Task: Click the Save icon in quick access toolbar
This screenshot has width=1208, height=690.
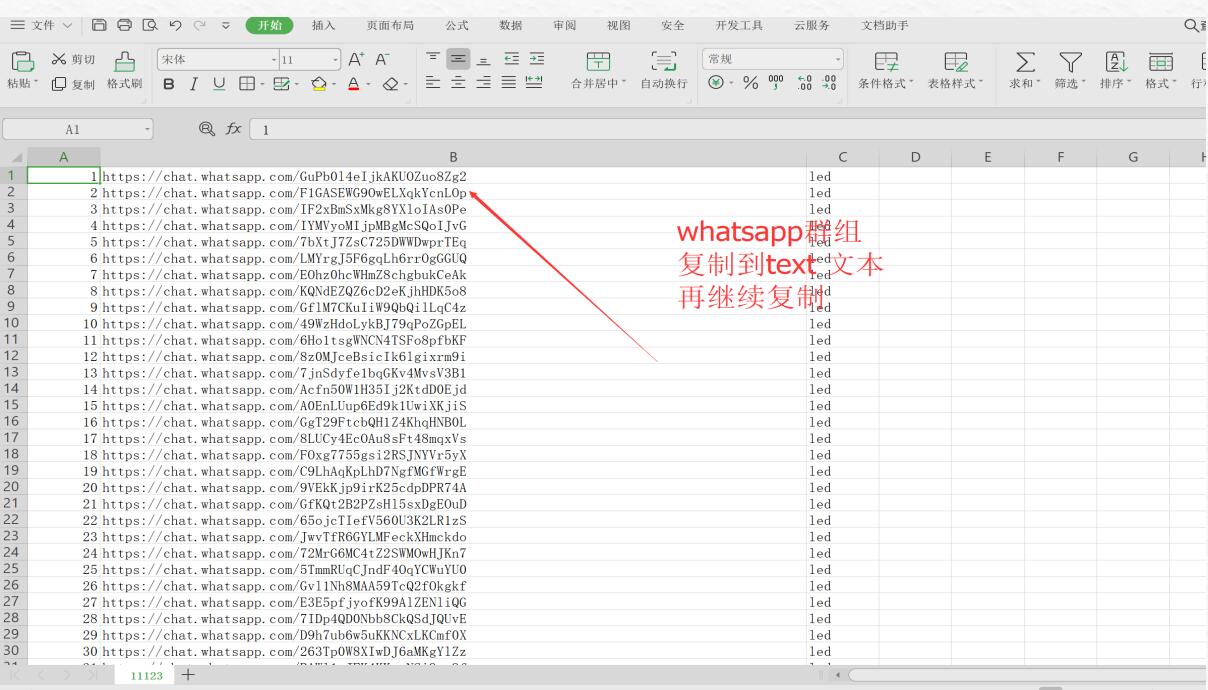Action: point(100,25)
